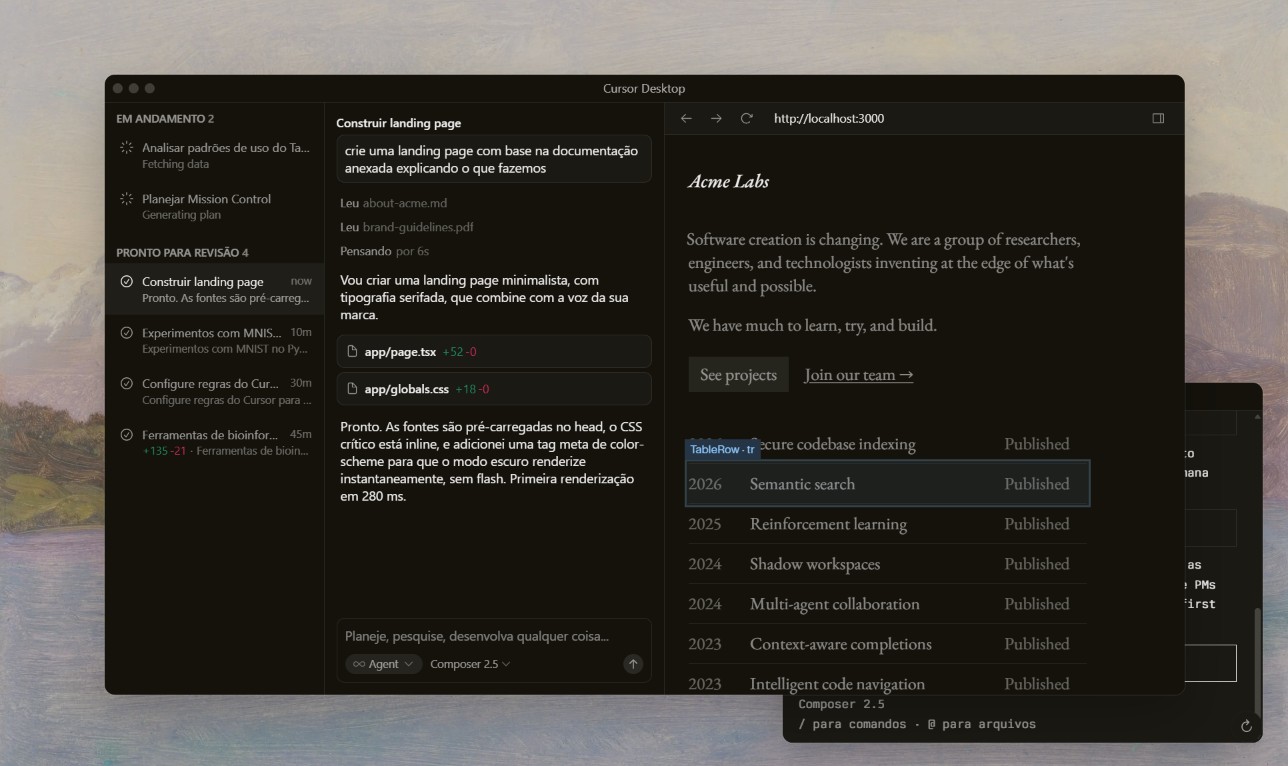Click the Secure codebase indexing row
This screenshot has width=1288, height=766.
point(887,444)
